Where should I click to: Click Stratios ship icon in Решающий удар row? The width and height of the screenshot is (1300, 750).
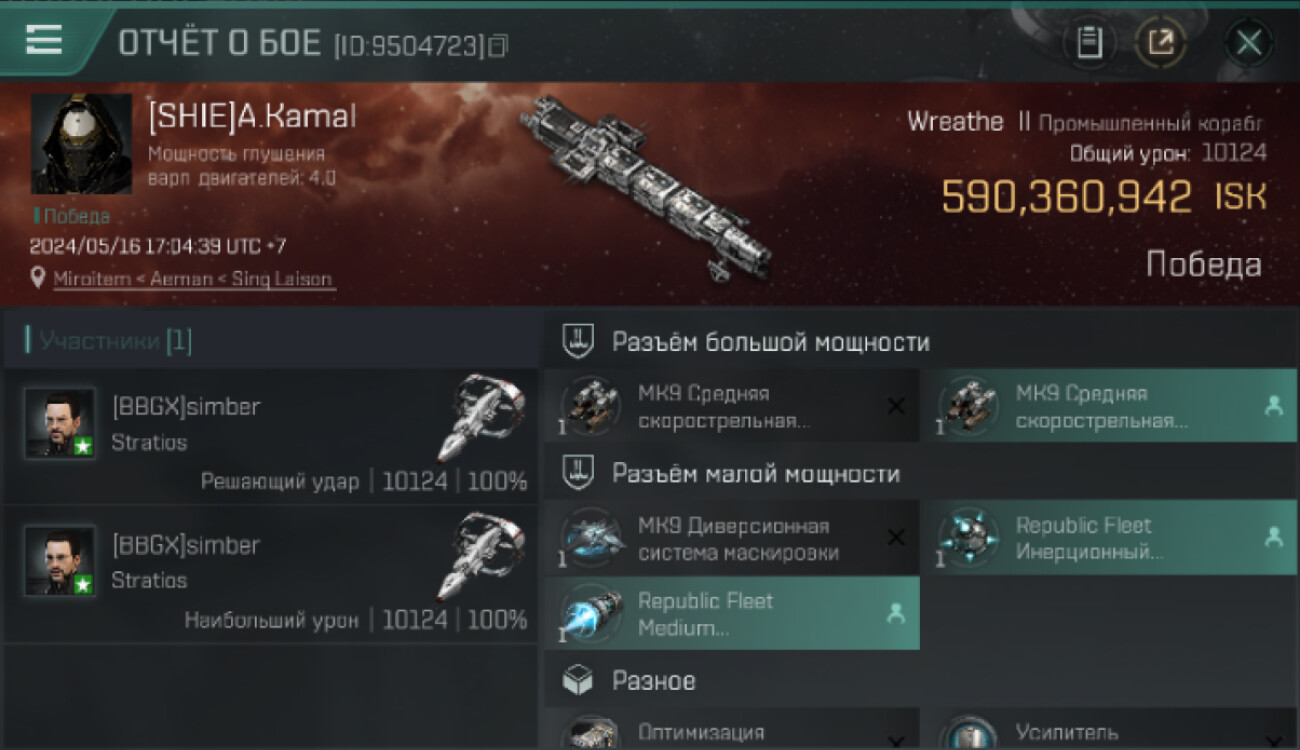(x=481, y=418)
